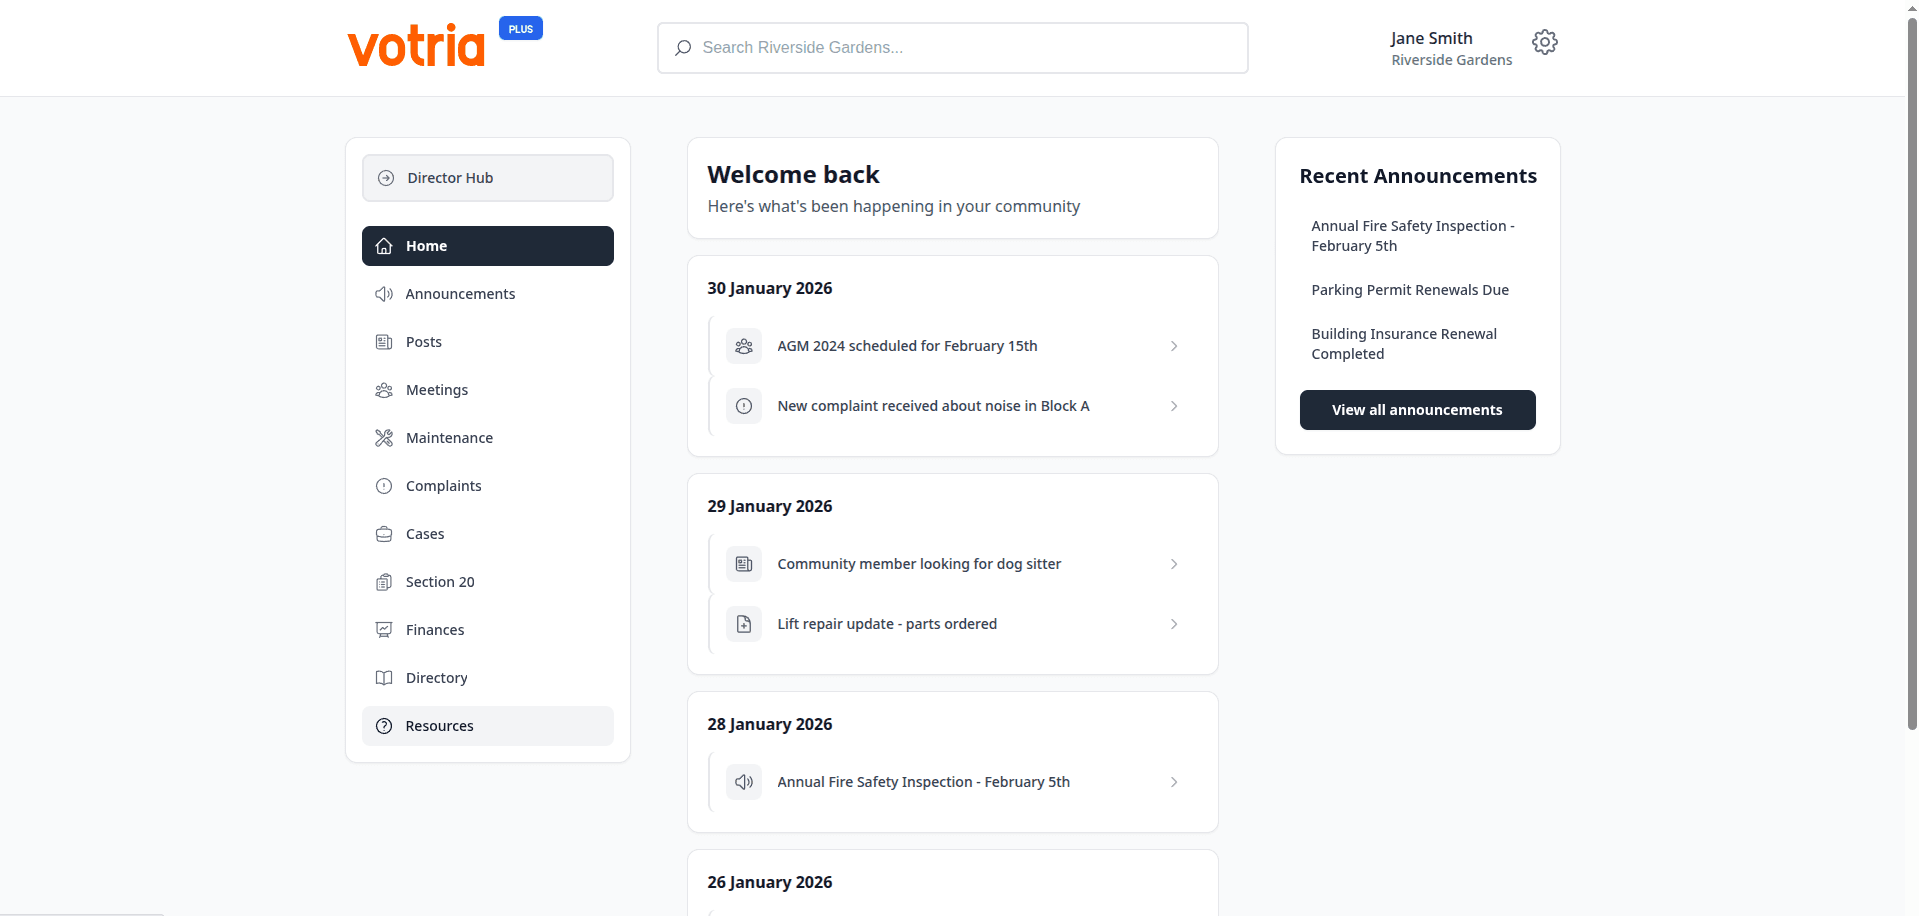Click the search magnifier in the search bar
The width and height of the screenshot is (1919, 916).
click(683, 48)
